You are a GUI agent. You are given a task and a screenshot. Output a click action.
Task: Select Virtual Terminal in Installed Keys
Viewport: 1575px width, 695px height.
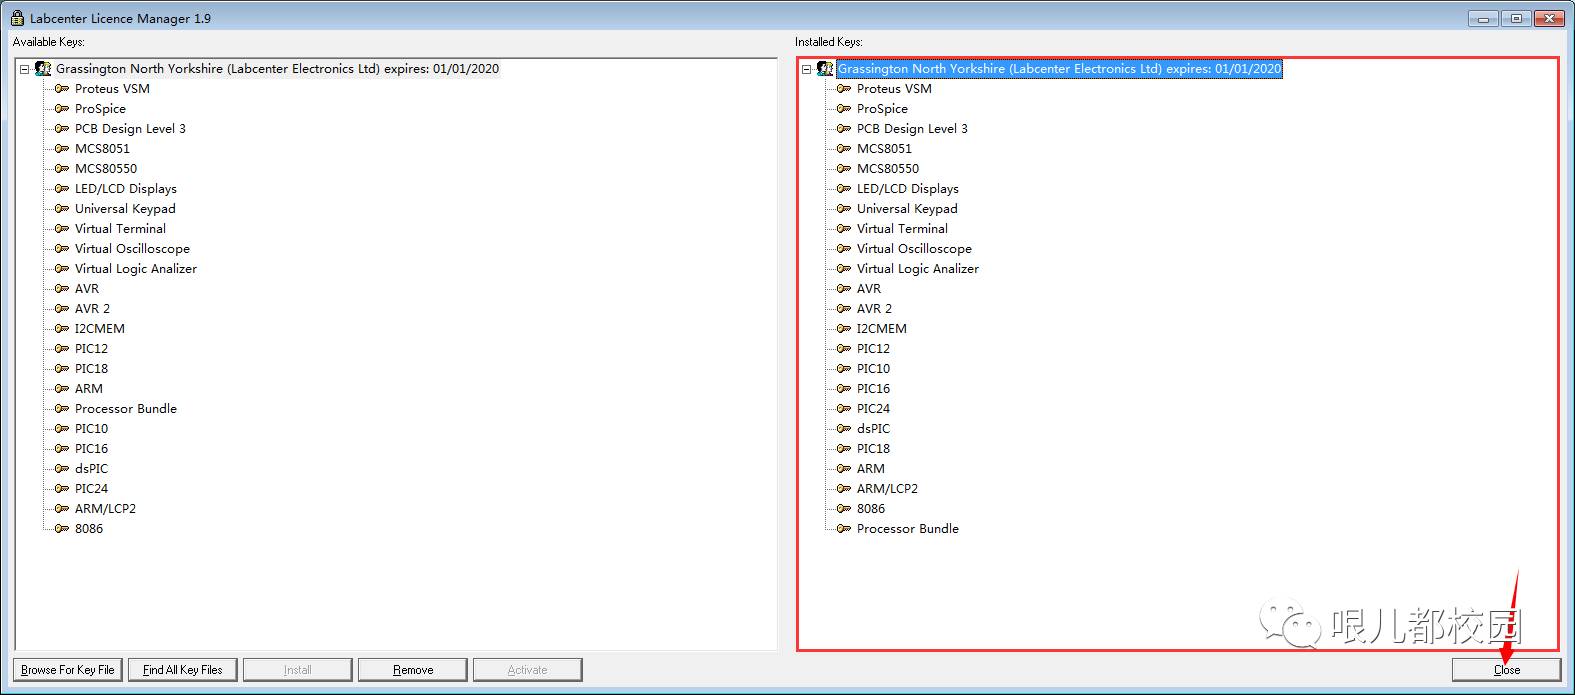point(902,229)
